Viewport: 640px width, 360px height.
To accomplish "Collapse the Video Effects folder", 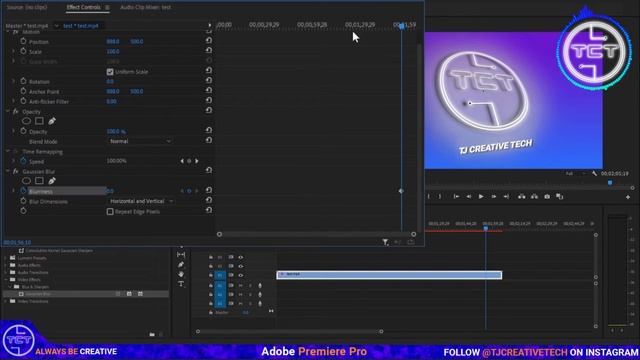I will coord(6,280).
